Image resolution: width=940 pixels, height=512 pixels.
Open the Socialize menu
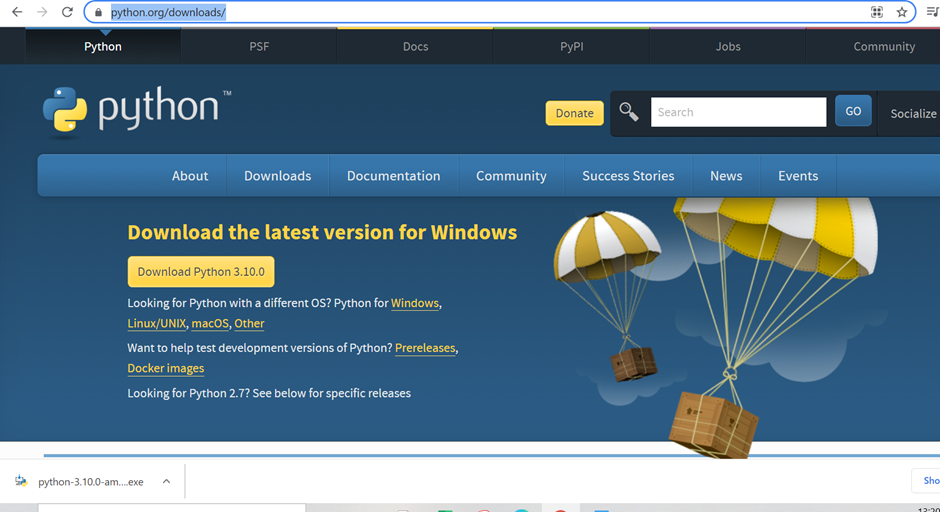912,113
